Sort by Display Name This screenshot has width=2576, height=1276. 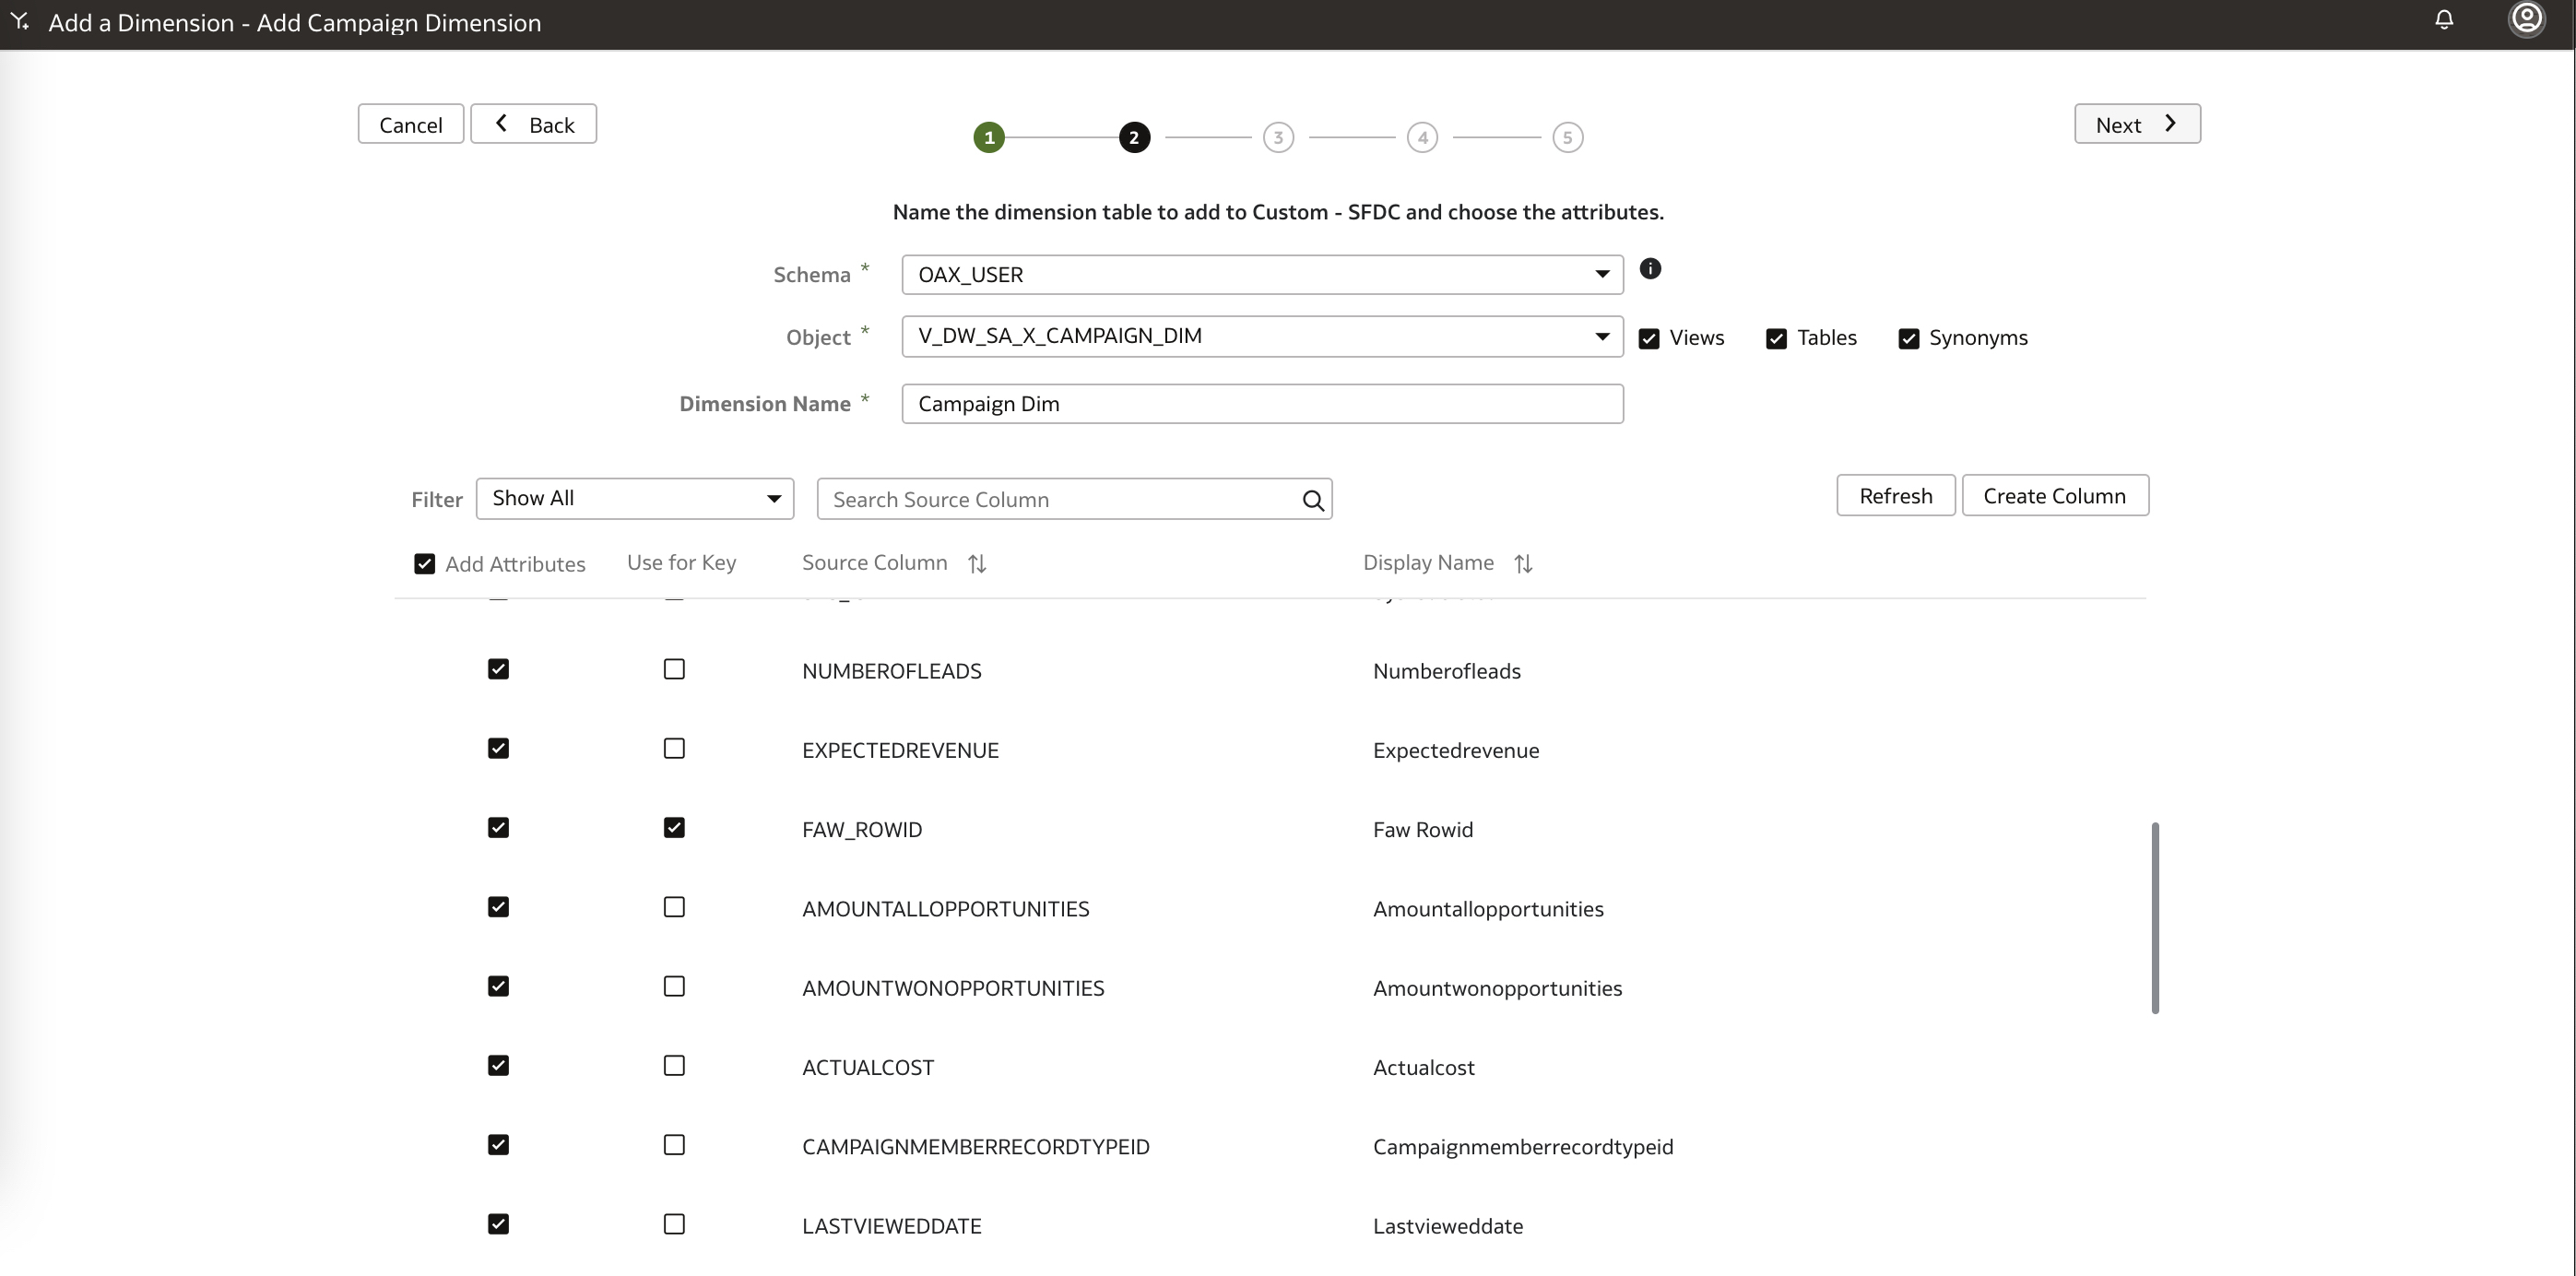pyautogui.click(x=1523, y=563)
